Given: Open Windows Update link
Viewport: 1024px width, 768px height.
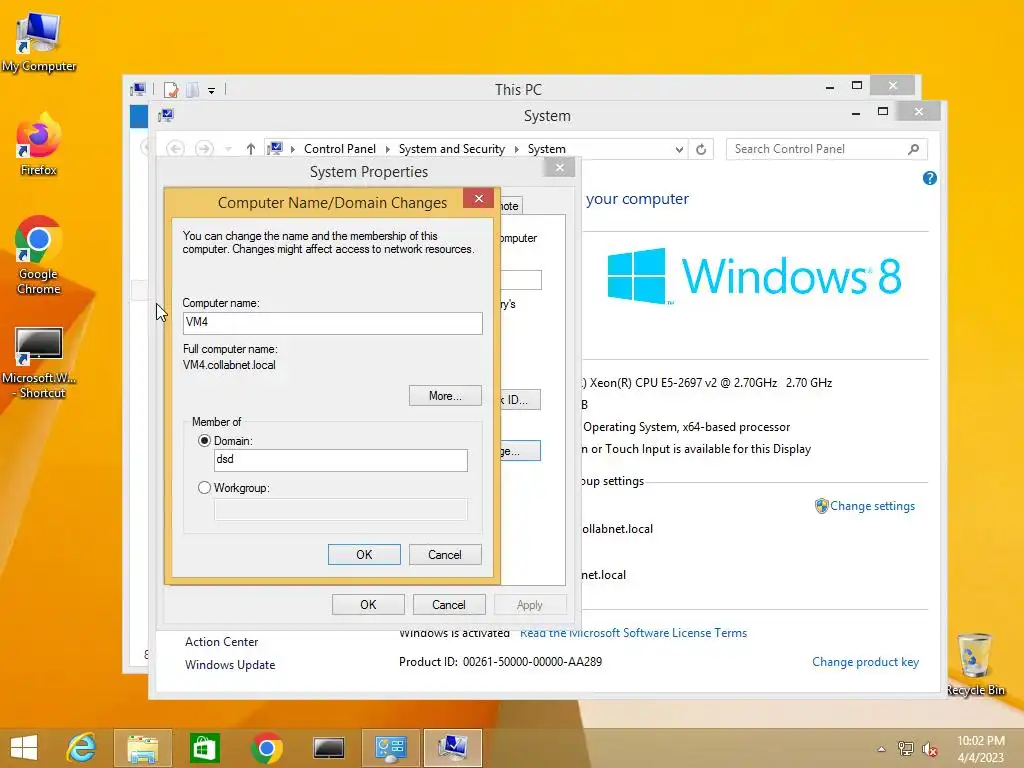Looking at the screenshot, I should [x=230, y=664].
